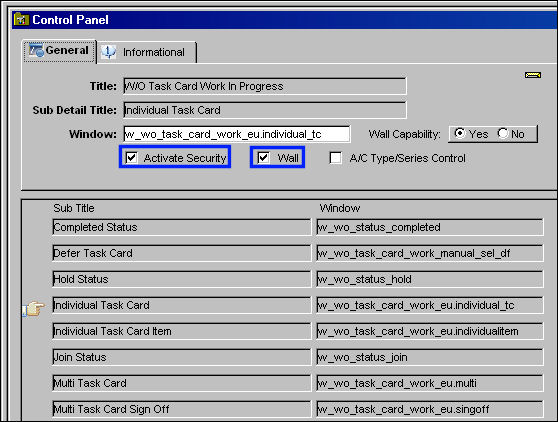
Task: Select the Multi Task Card Sign Off row
Action: point(181,409)
